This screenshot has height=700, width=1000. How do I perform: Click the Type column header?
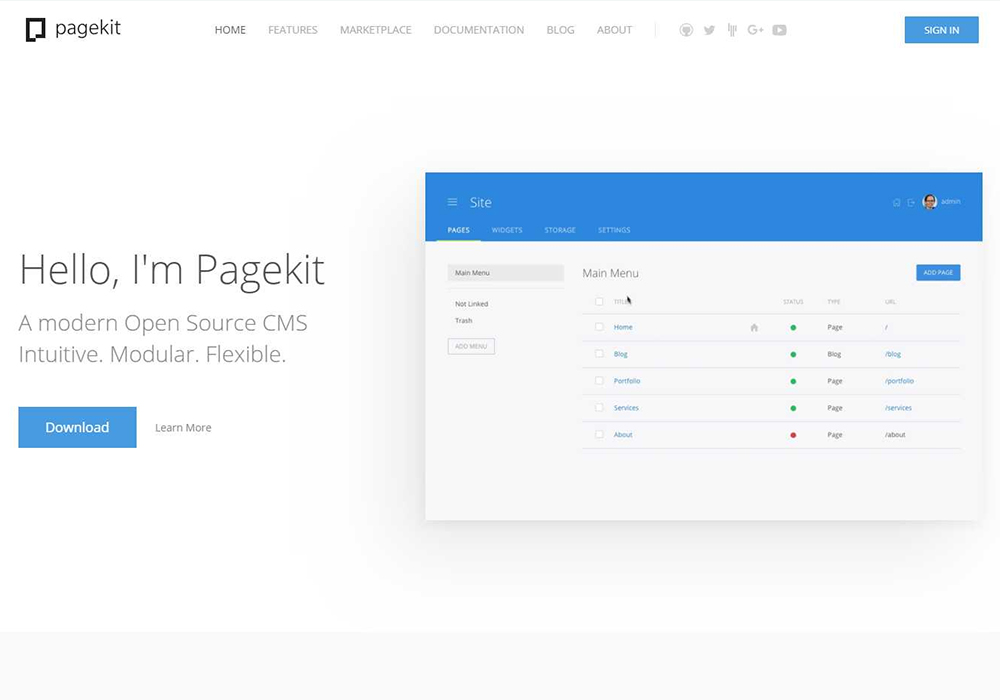[x=834, y=302]
